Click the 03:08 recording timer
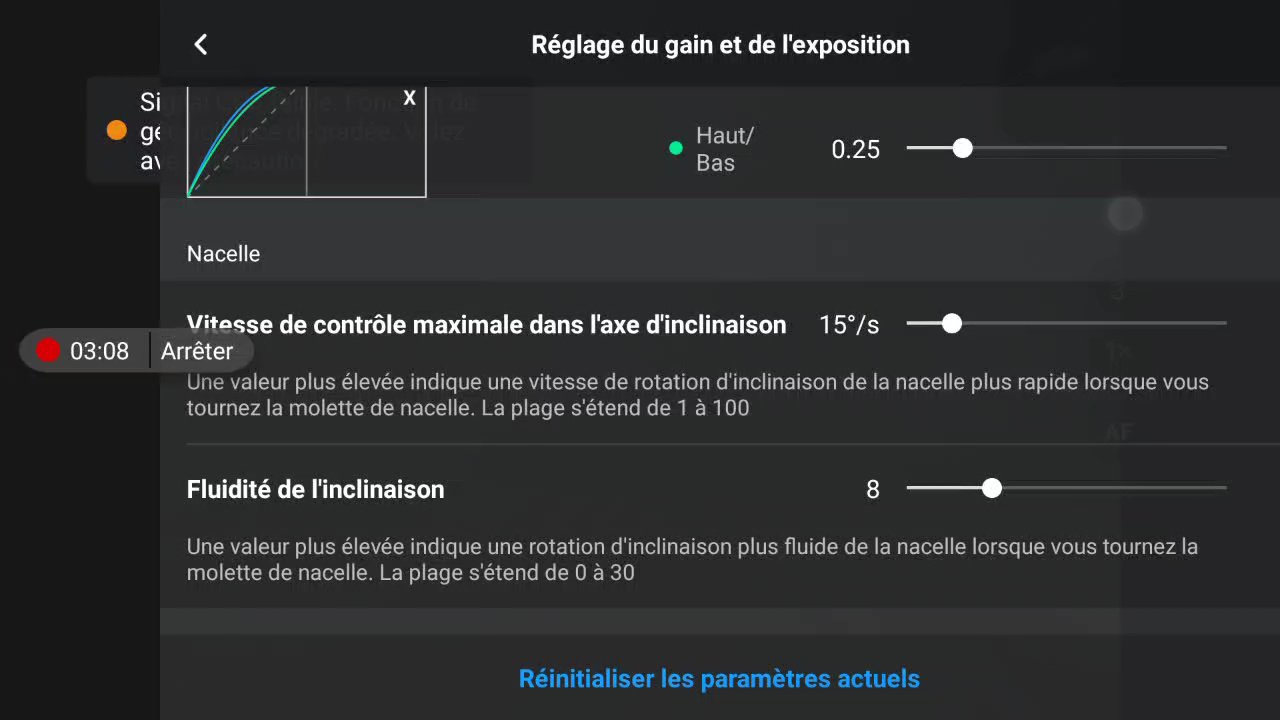Screen dimensions: 1280x720 tap(99, 351)
